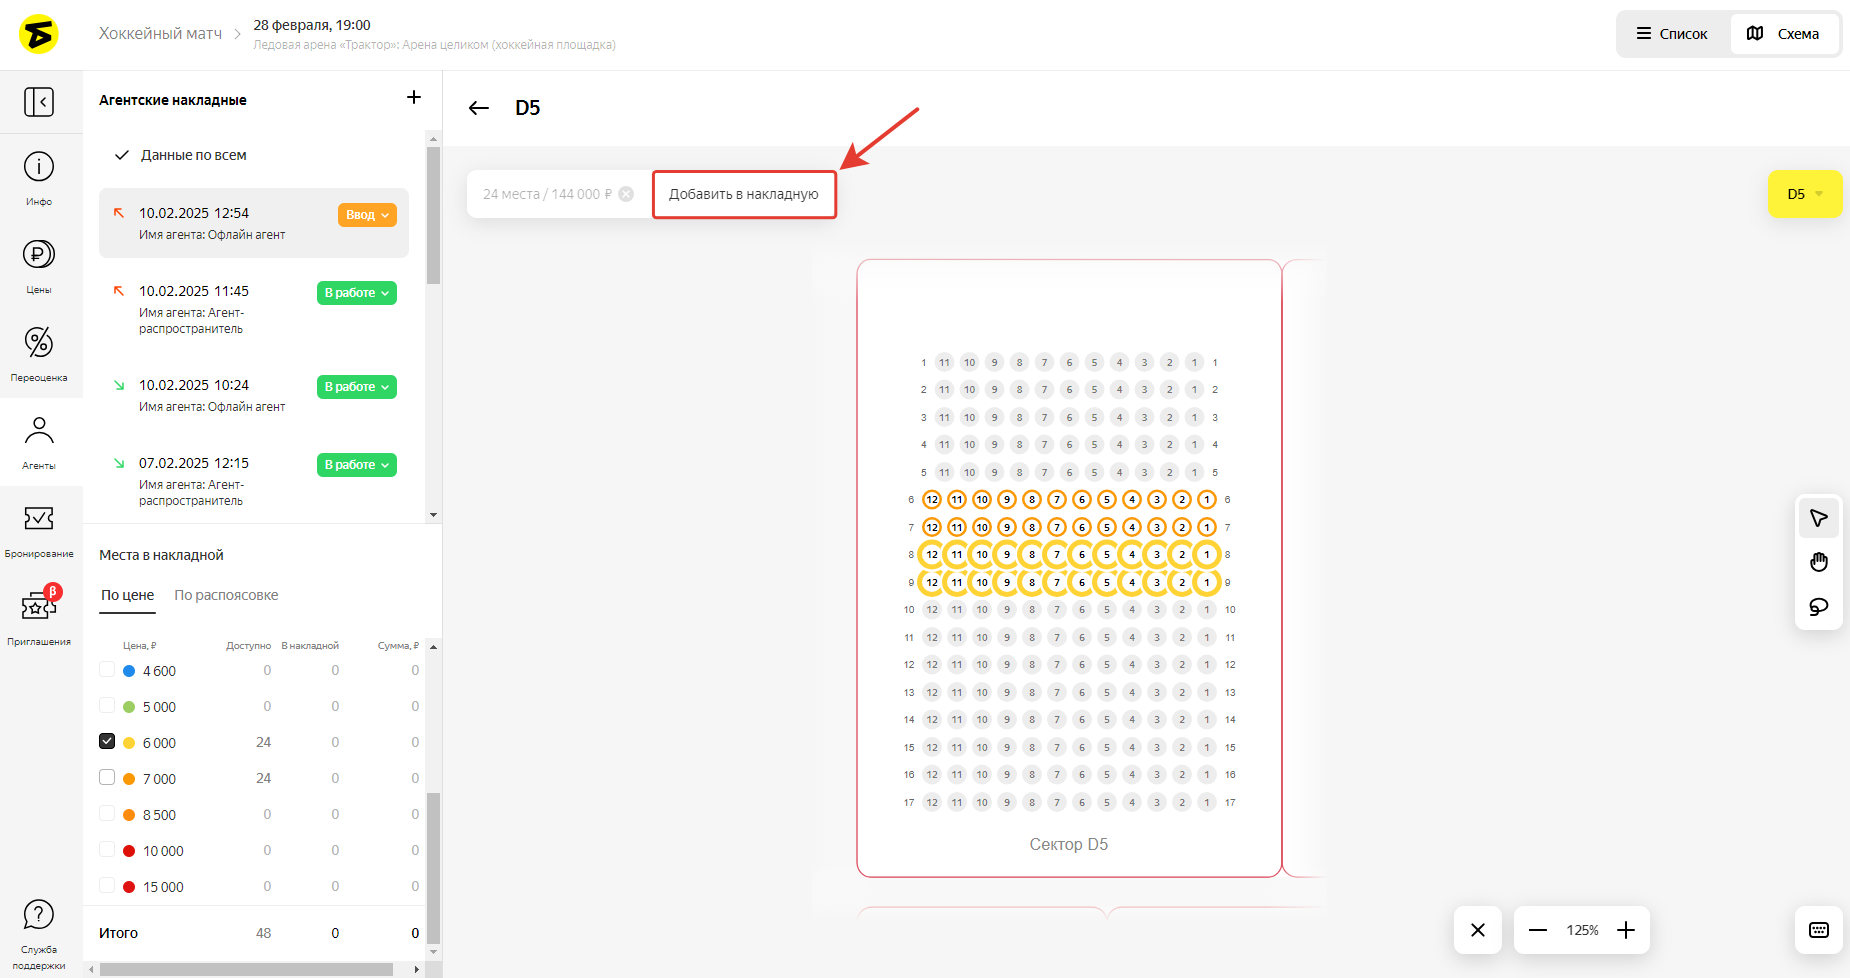Increase zoom with the plus button
Image resolution: width=1850 pixels, height=978 pixels.
tap(1626, 930)
